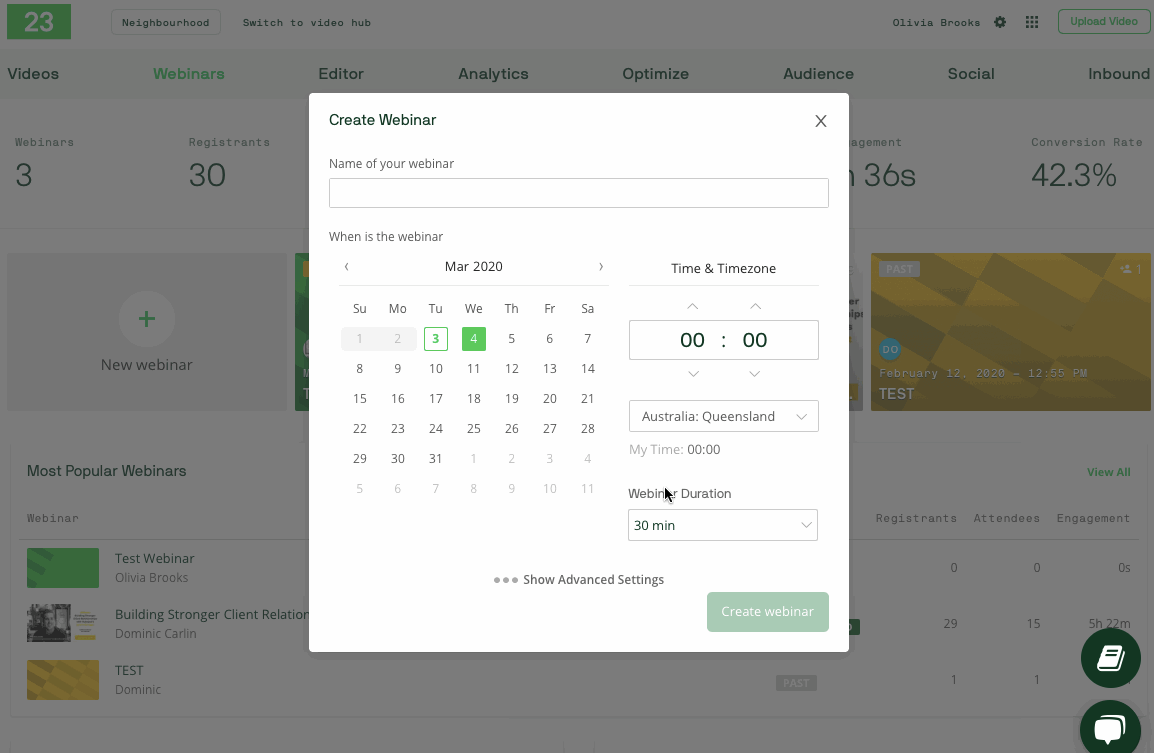Open the help guide book icon
Viewport: 1154px width, 753px height.
pyautogui.click(x=1110, y=657)
